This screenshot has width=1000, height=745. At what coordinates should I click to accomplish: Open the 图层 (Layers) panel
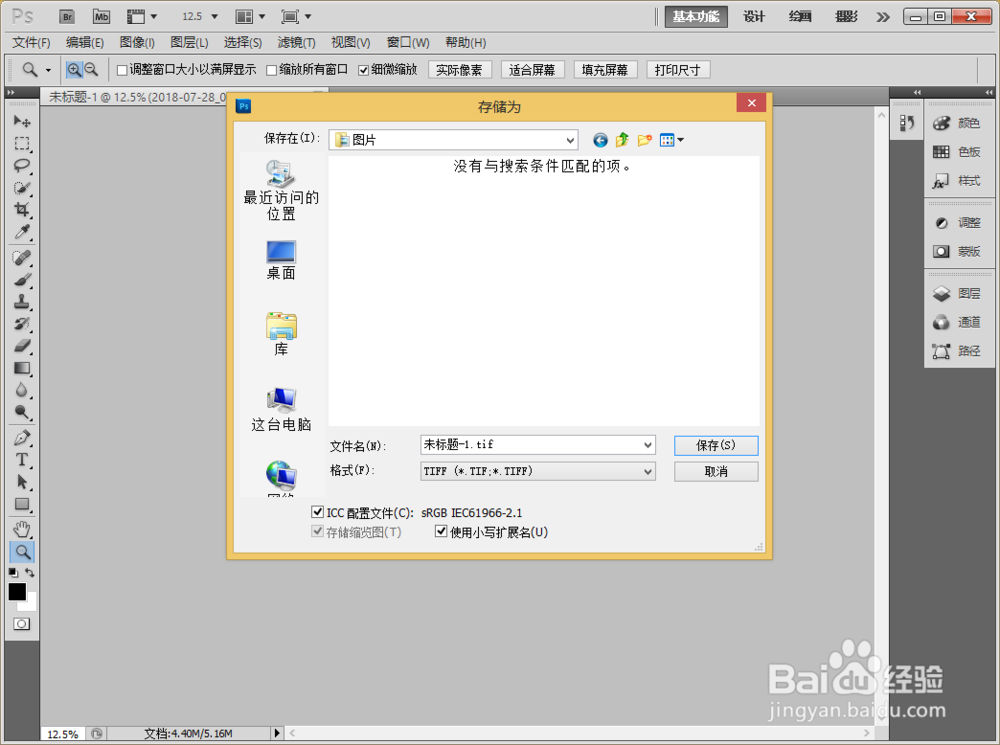point(956,294)
